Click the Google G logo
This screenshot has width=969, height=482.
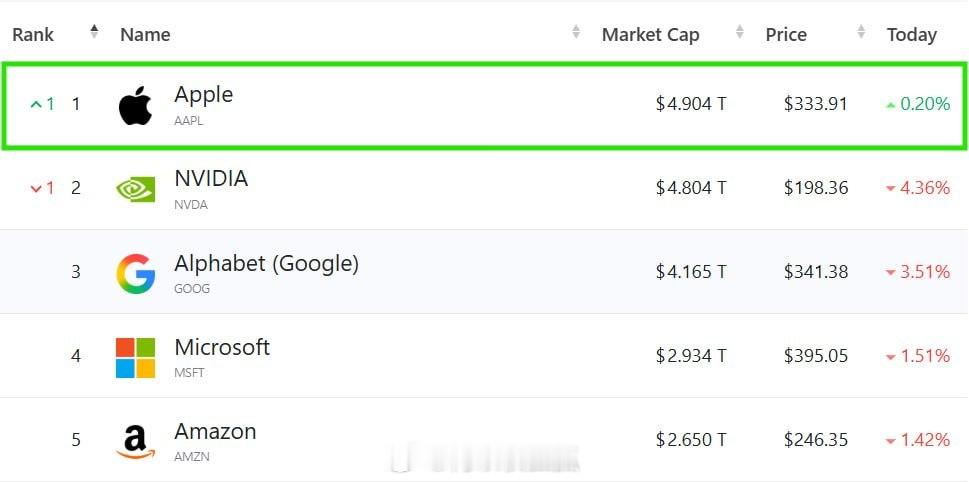[135, 274]
